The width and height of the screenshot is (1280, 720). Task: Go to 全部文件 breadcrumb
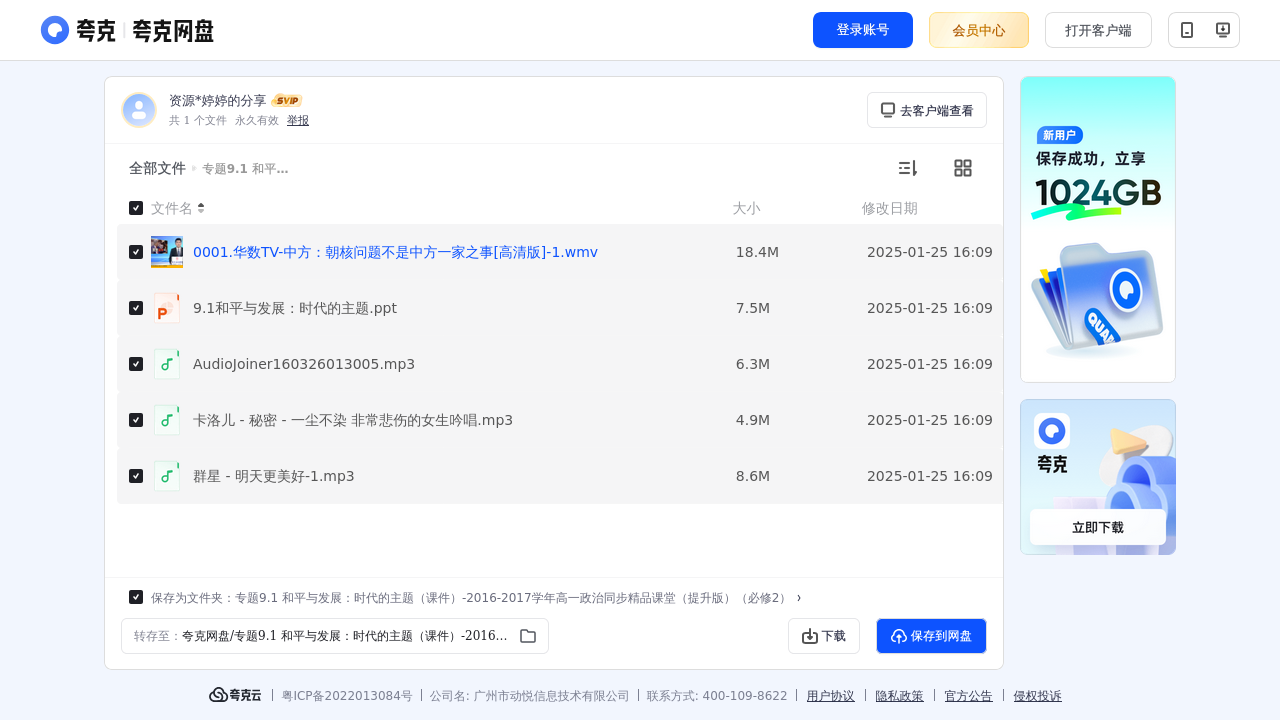[x=157, y=168]
